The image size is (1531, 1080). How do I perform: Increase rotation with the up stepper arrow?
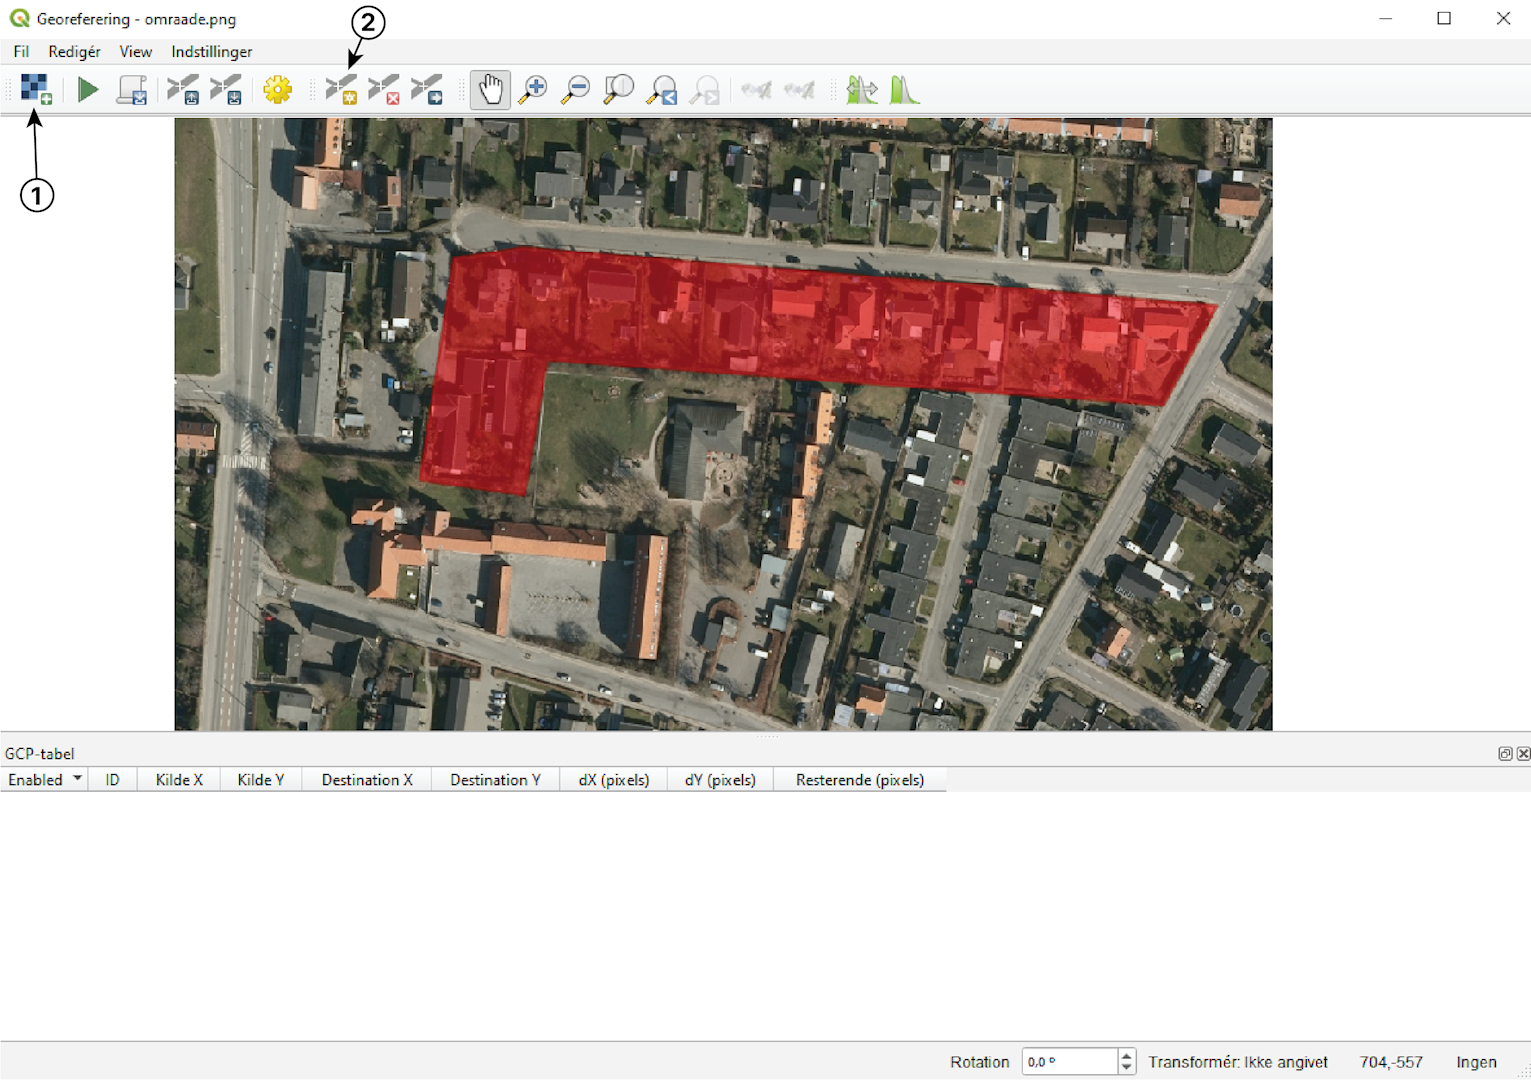[1126, 1055]
